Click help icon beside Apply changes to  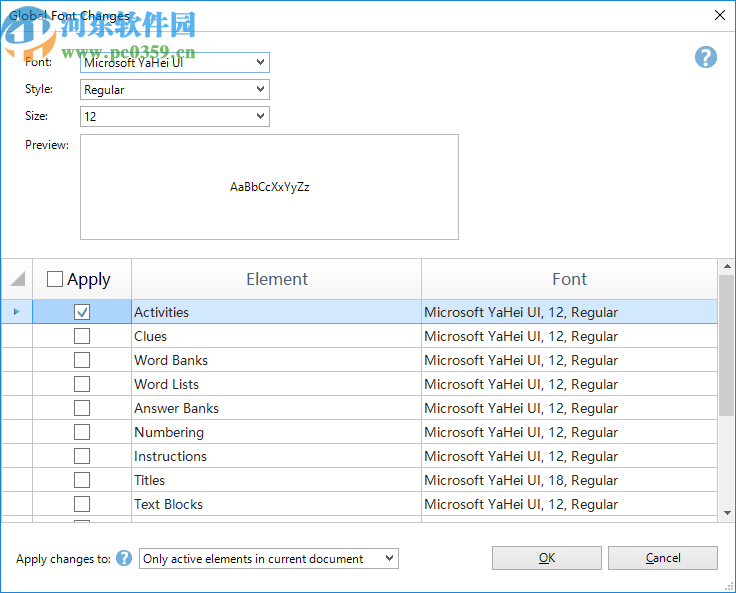(124, 558)
